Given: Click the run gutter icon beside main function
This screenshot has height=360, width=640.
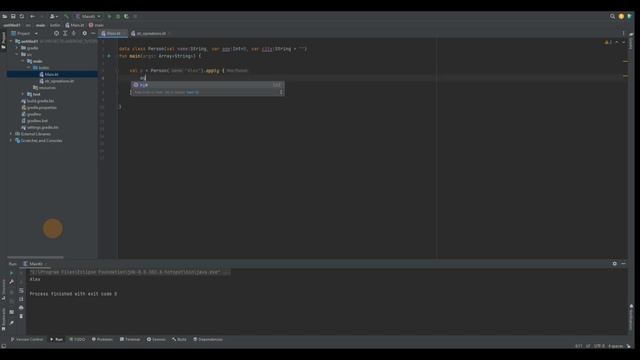Looking at the screenshot, I should point(109,56).
